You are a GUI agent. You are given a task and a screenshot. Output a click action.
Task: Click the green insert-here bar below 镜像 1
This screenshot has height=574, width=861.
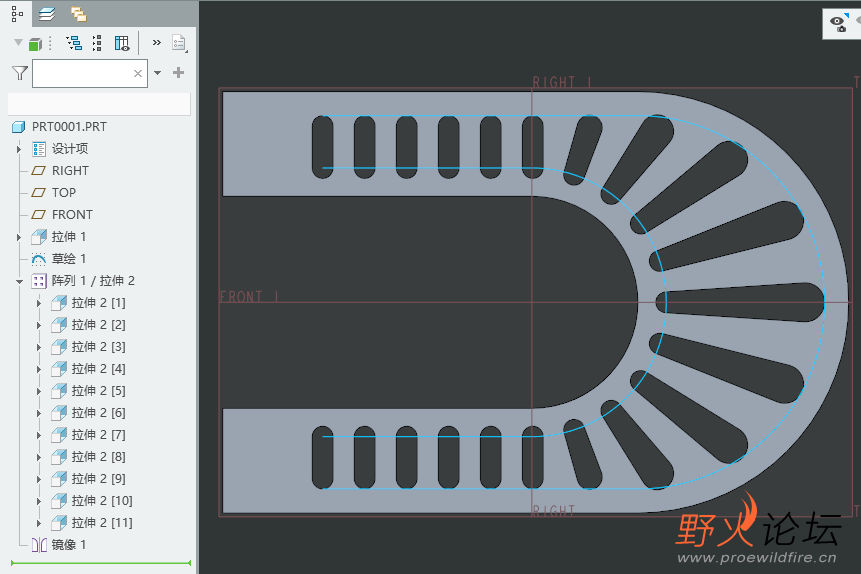101,563
